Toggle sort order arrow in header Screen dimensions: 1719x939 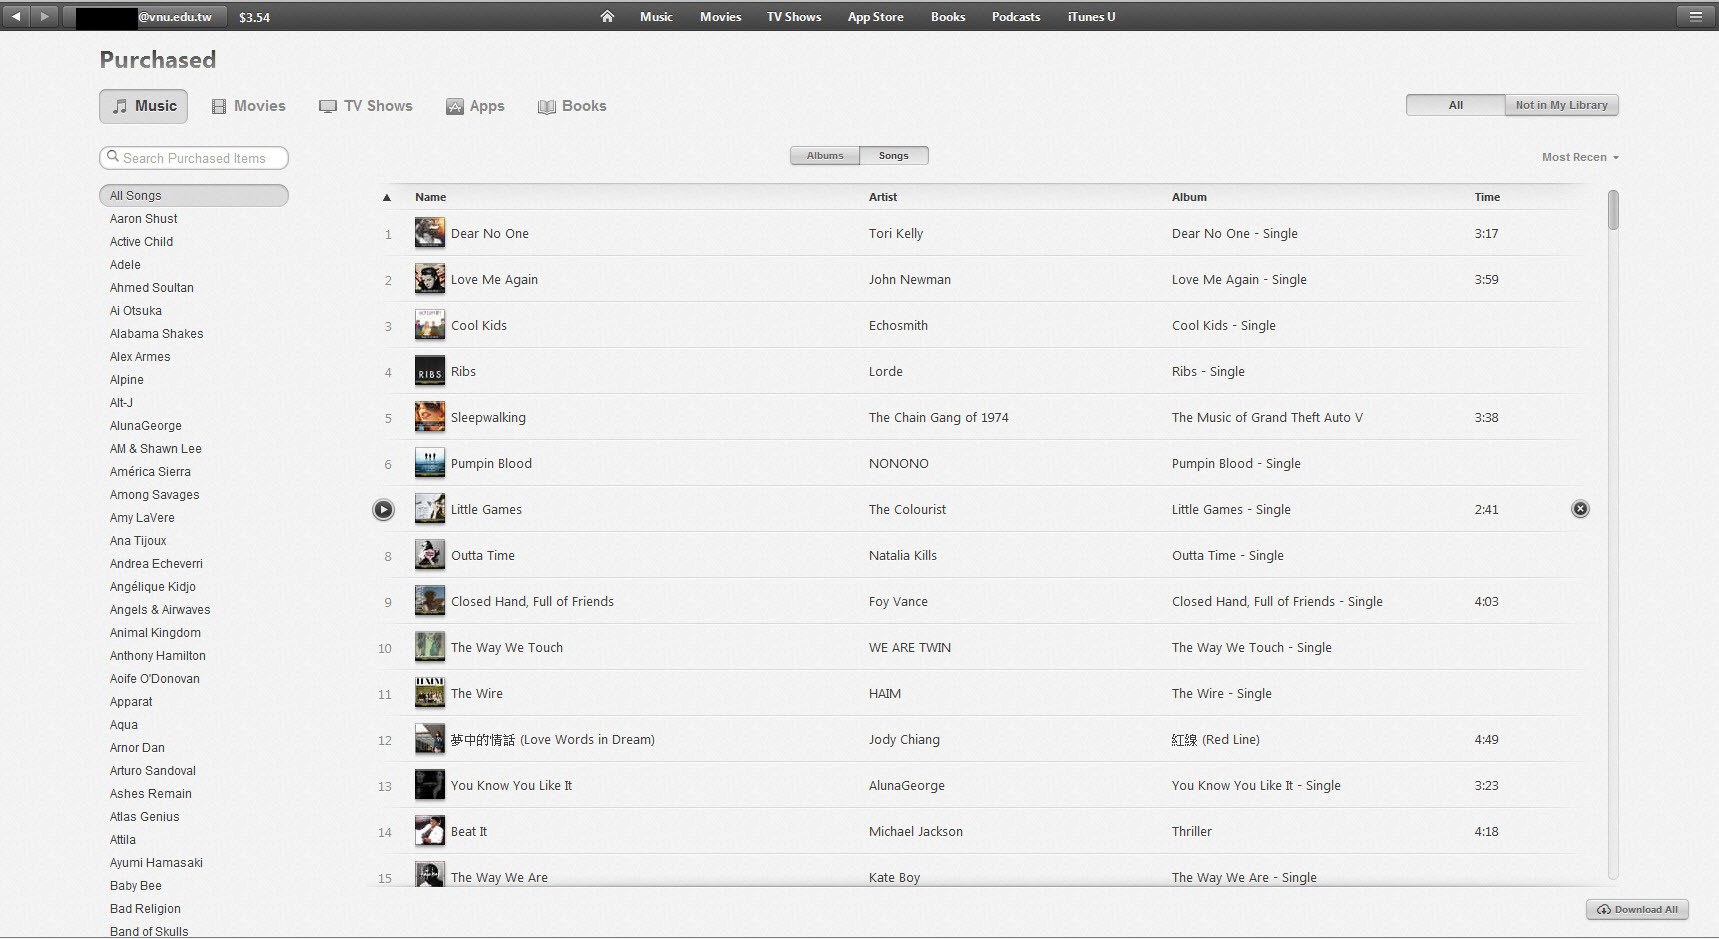coord(387,197)
